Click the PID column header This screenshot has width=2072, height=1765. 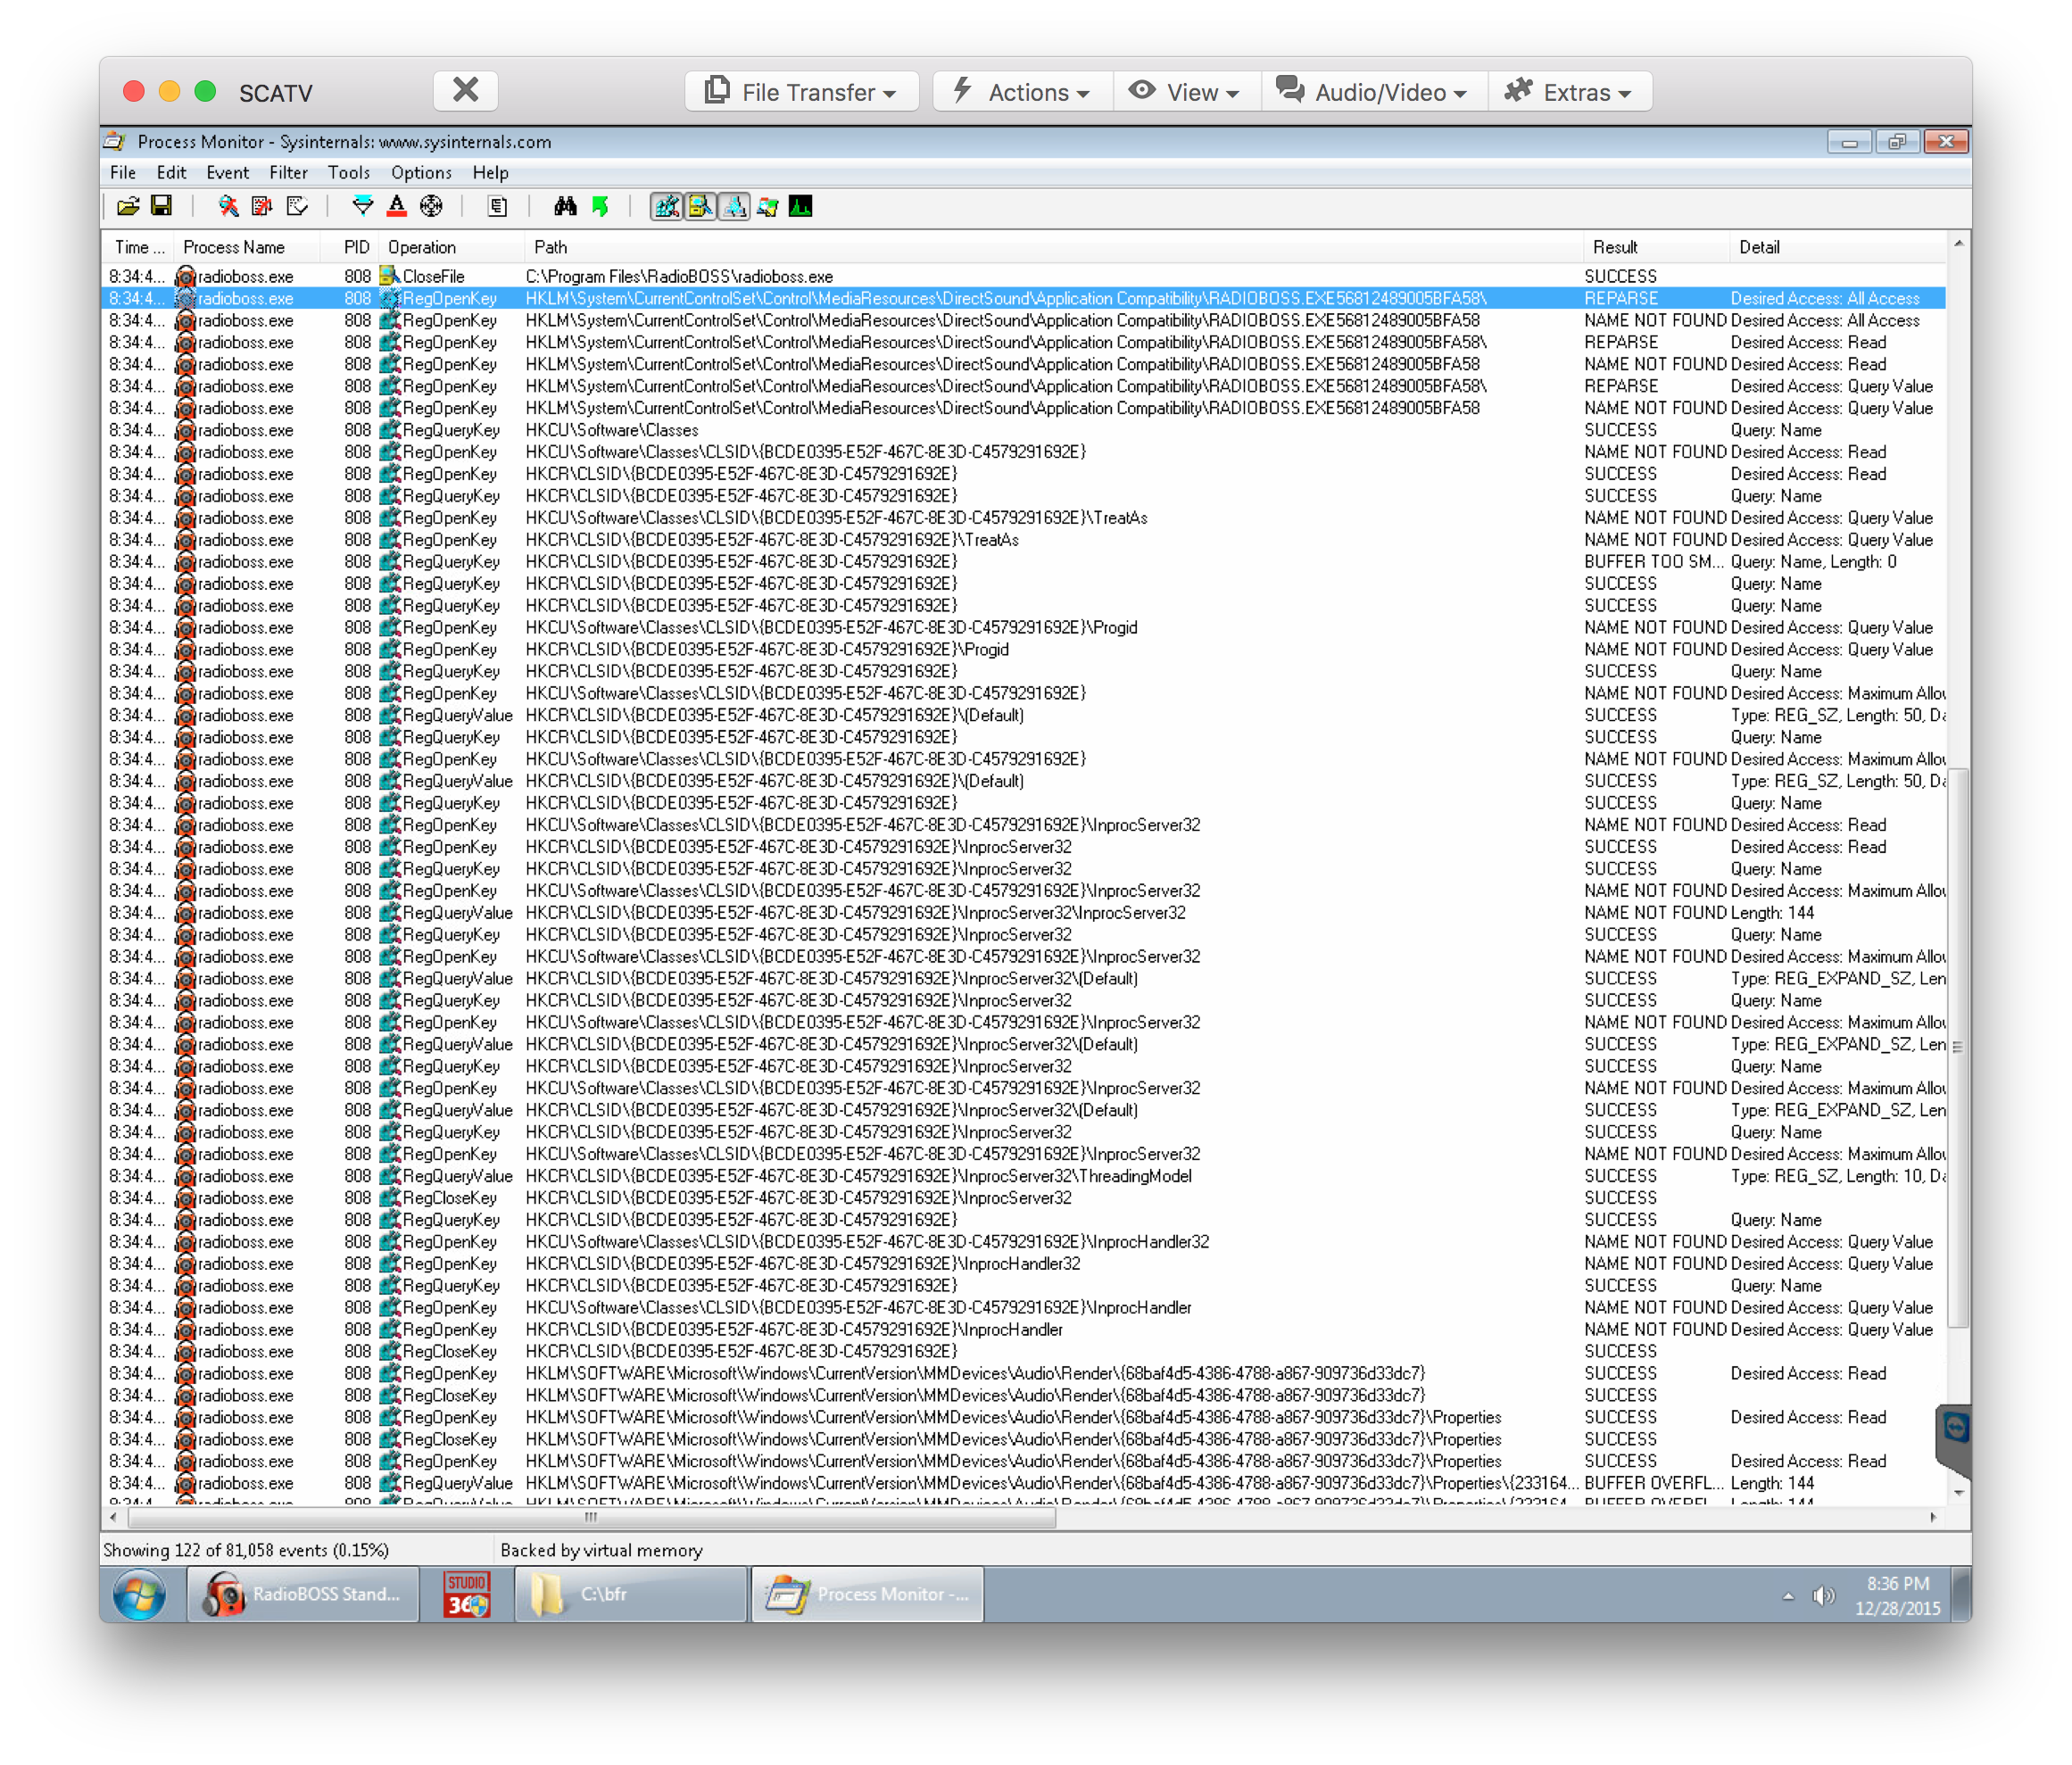pos(352,247)
